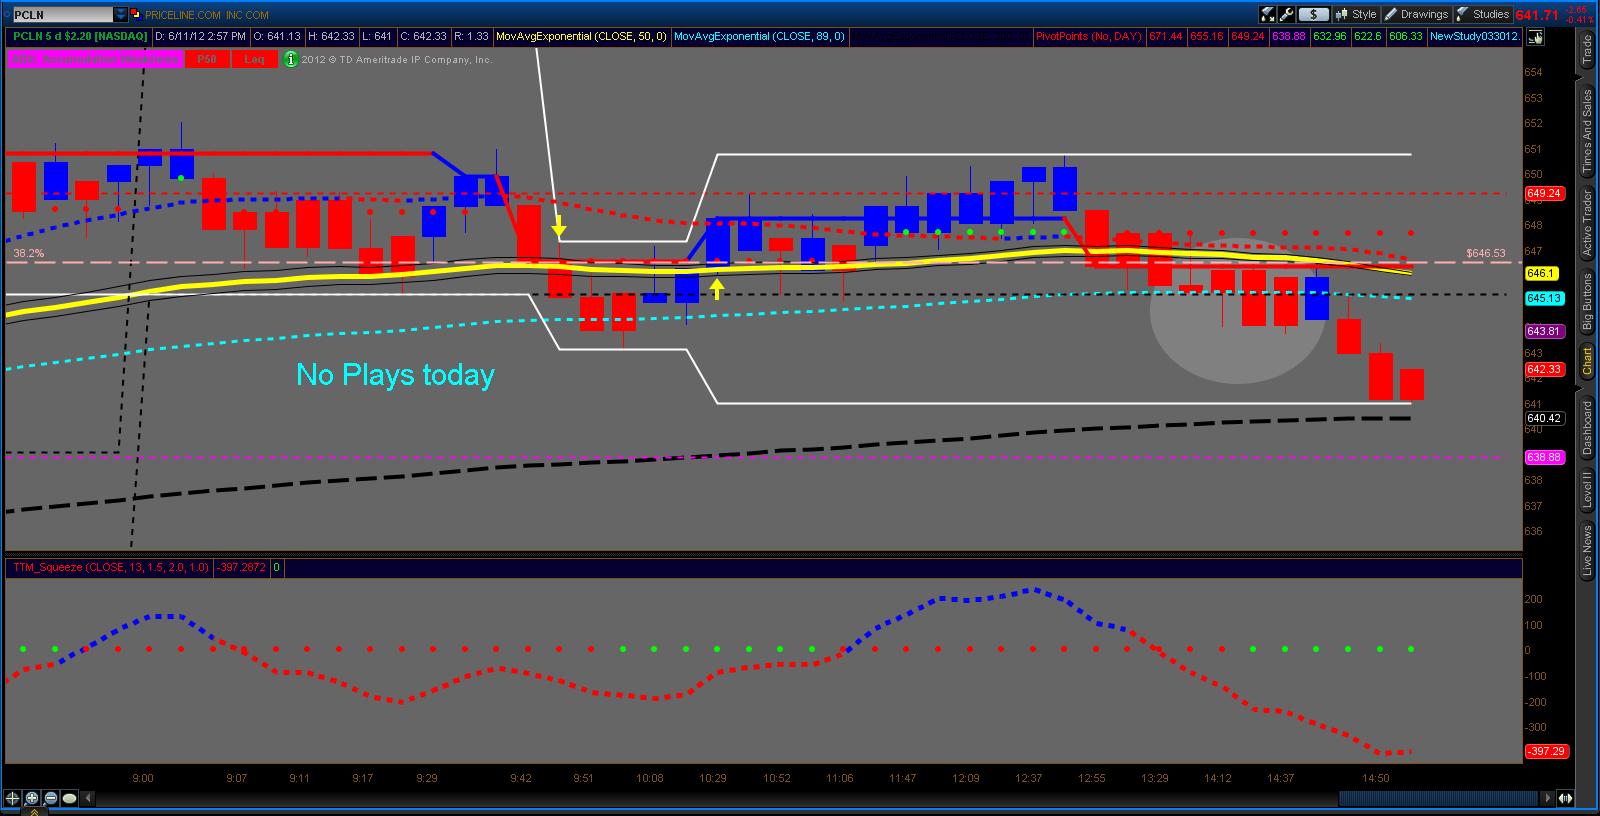The image size is (1600, 816).
Task: Open the Level II side tab
Action: (x=1587, y=490)
